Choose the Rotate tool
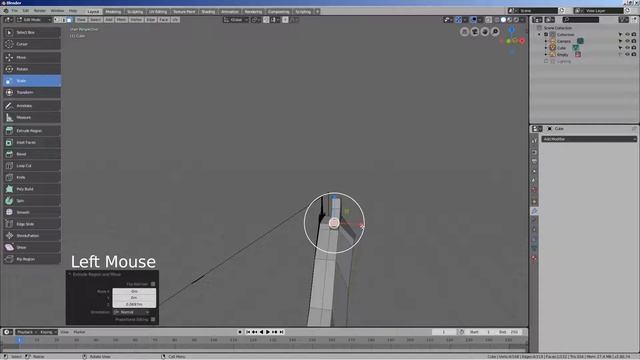The image size is (640, 360). point(32,69)
